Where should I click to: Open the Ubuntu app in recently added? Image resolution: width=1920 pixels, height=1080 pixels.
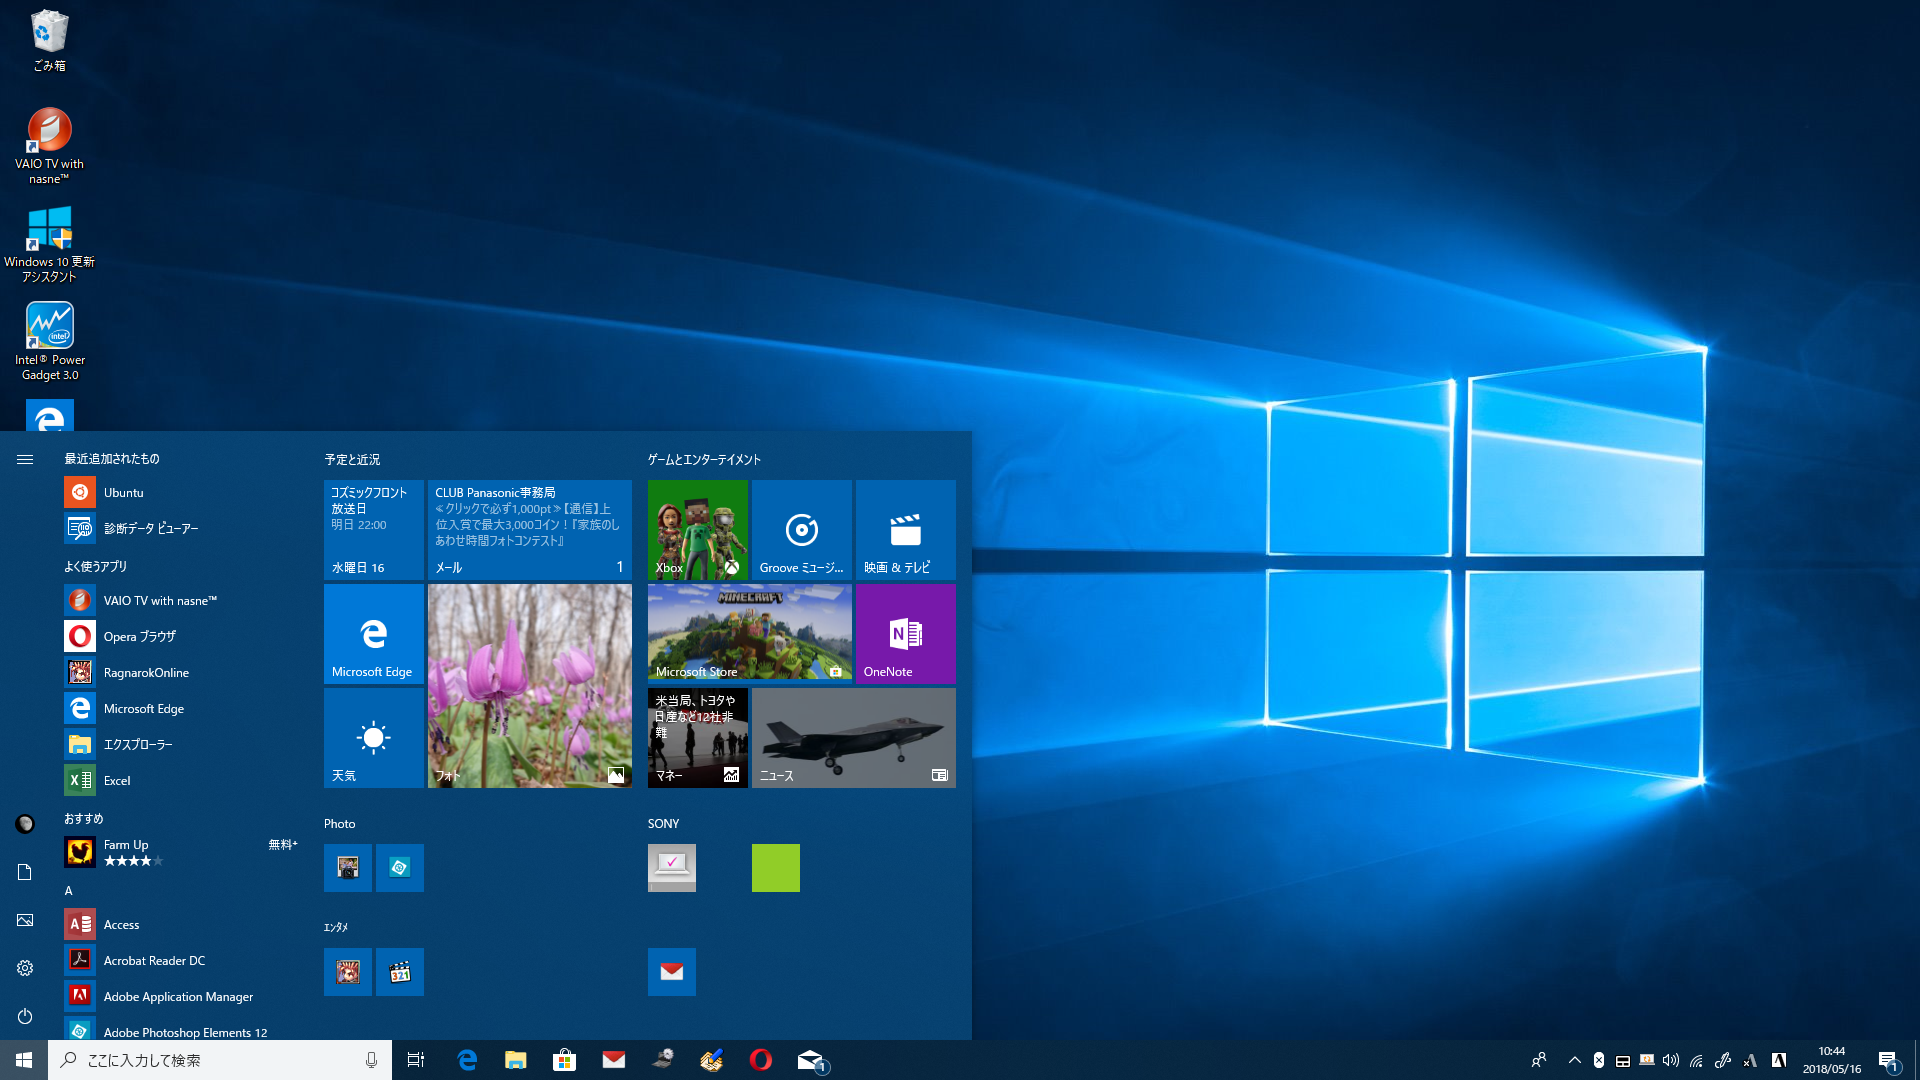(x=182, y=492)
